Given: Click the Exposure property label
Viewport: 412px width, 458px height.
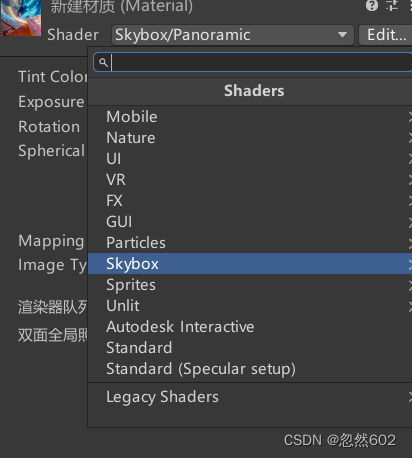Looking at the screenshot, I should coord(51,102).
